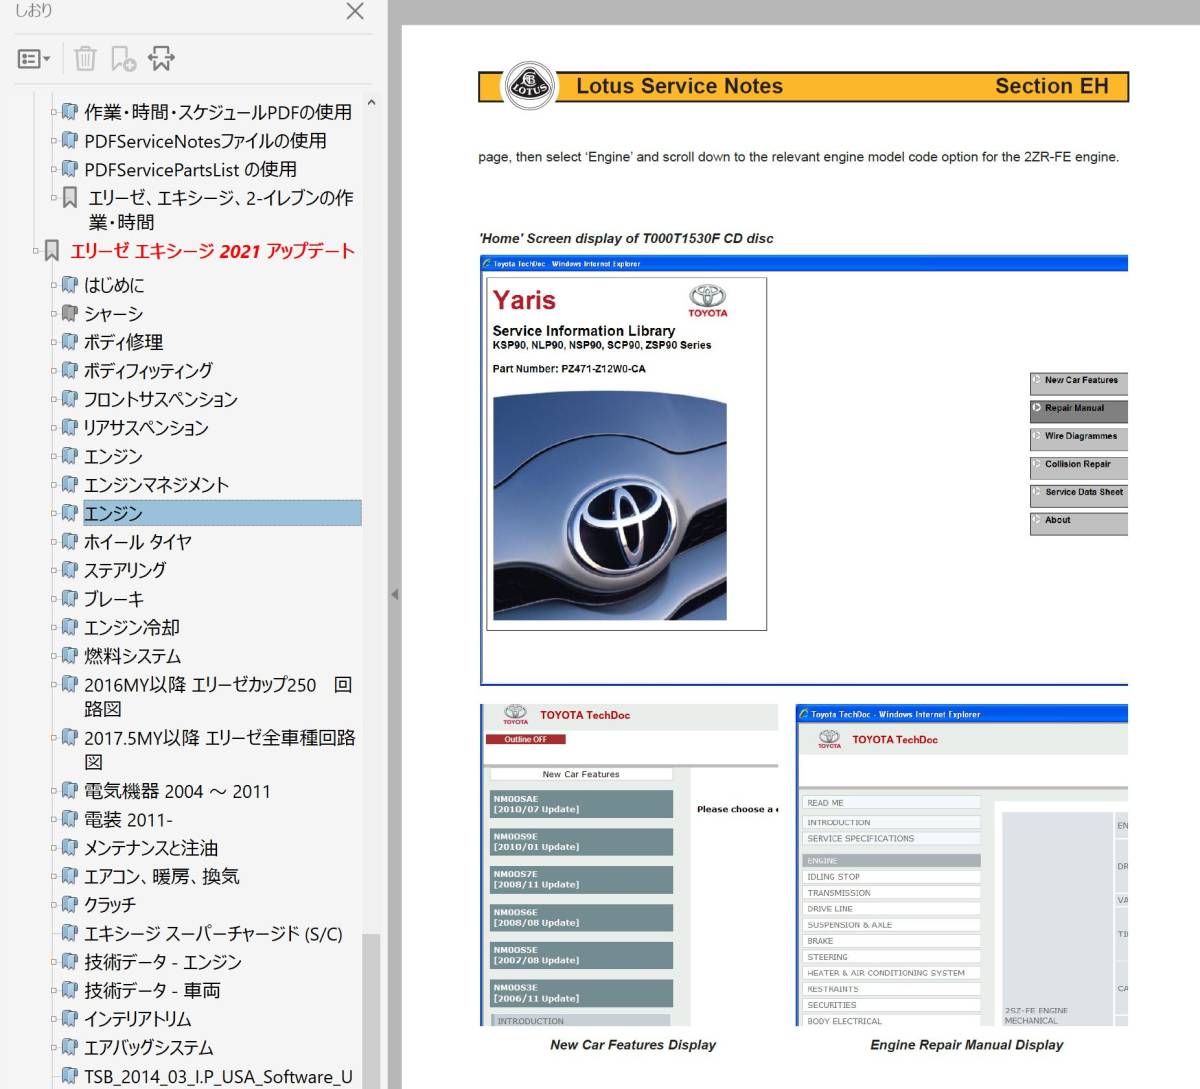This screenshot has height=1089, width=1200.
Task: Click bookmark icon beside ボディフィッティング
Action: click(70, 370)
